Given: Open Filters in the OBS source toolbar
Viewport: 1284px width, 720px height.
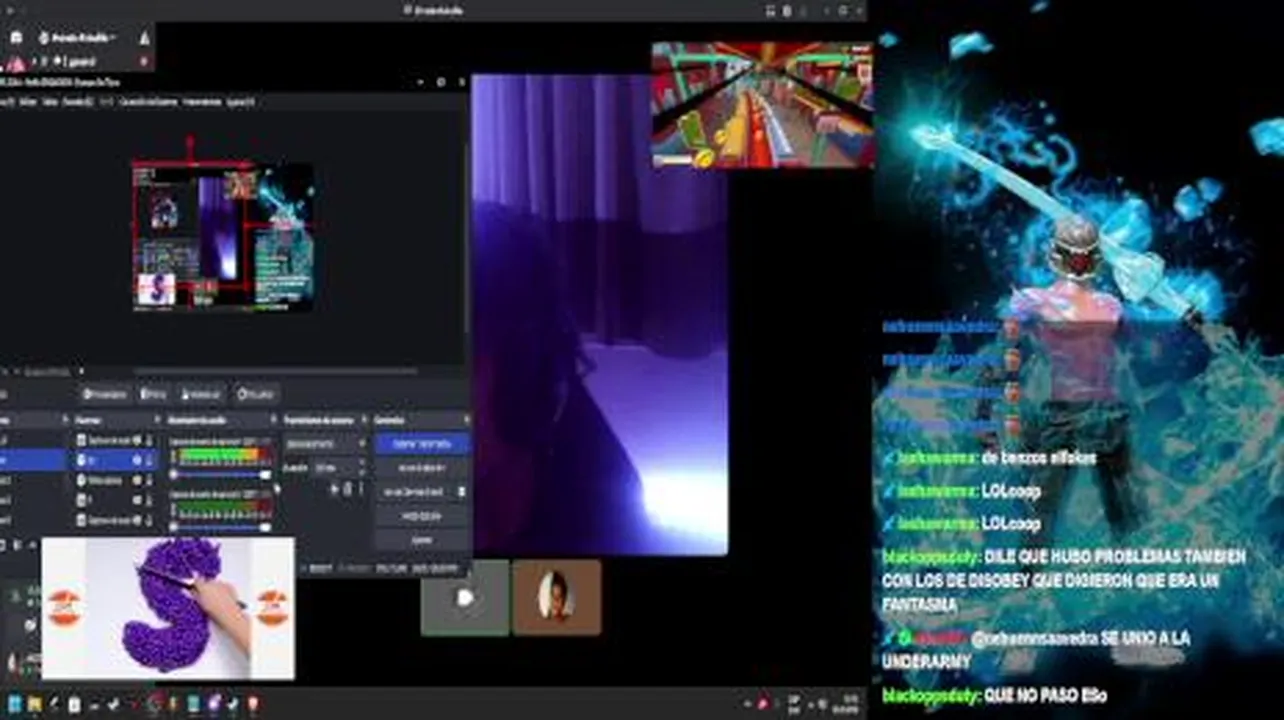Looking at the screenshot, I should coord(154,394).
